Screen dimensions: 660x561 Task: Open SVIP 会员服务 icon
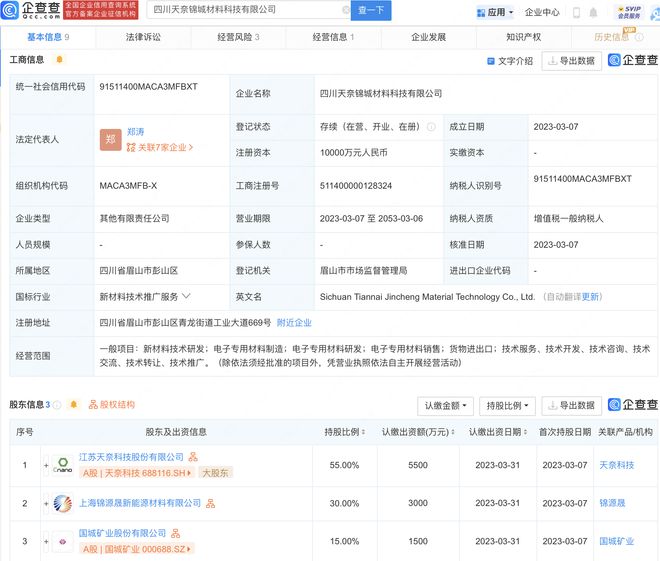pyautogui.click(x=629, y=12)
